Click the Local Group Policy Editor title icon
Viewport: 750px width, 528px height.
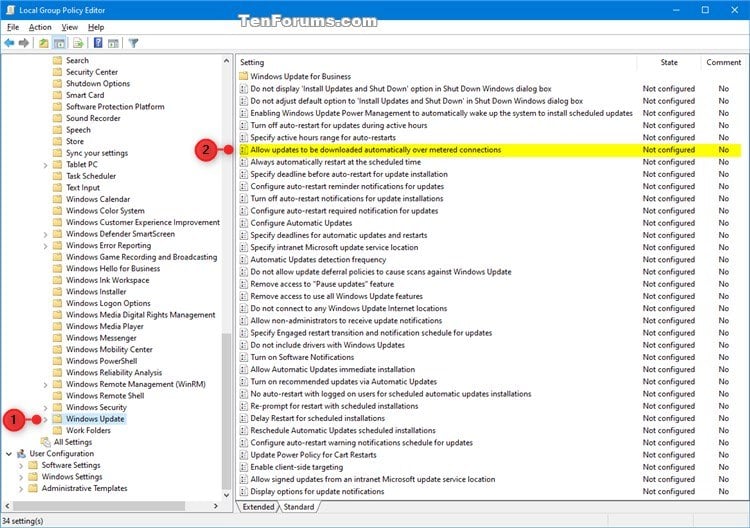click(x=10, y=10)
